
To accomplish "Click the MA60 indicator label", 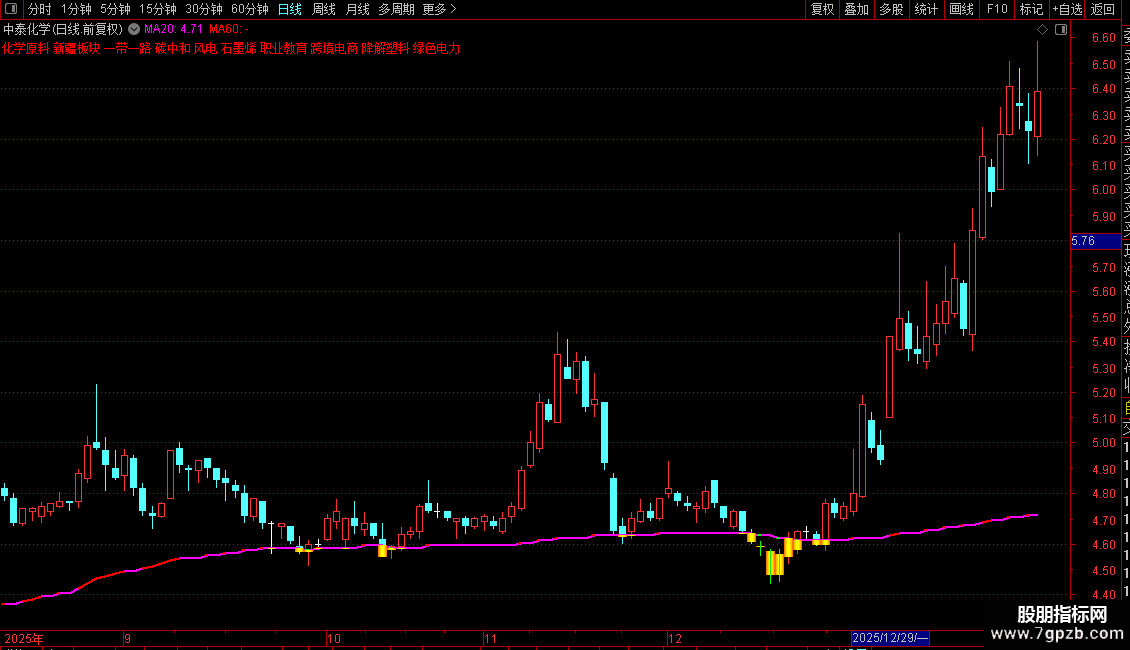I will pos(229,30).
